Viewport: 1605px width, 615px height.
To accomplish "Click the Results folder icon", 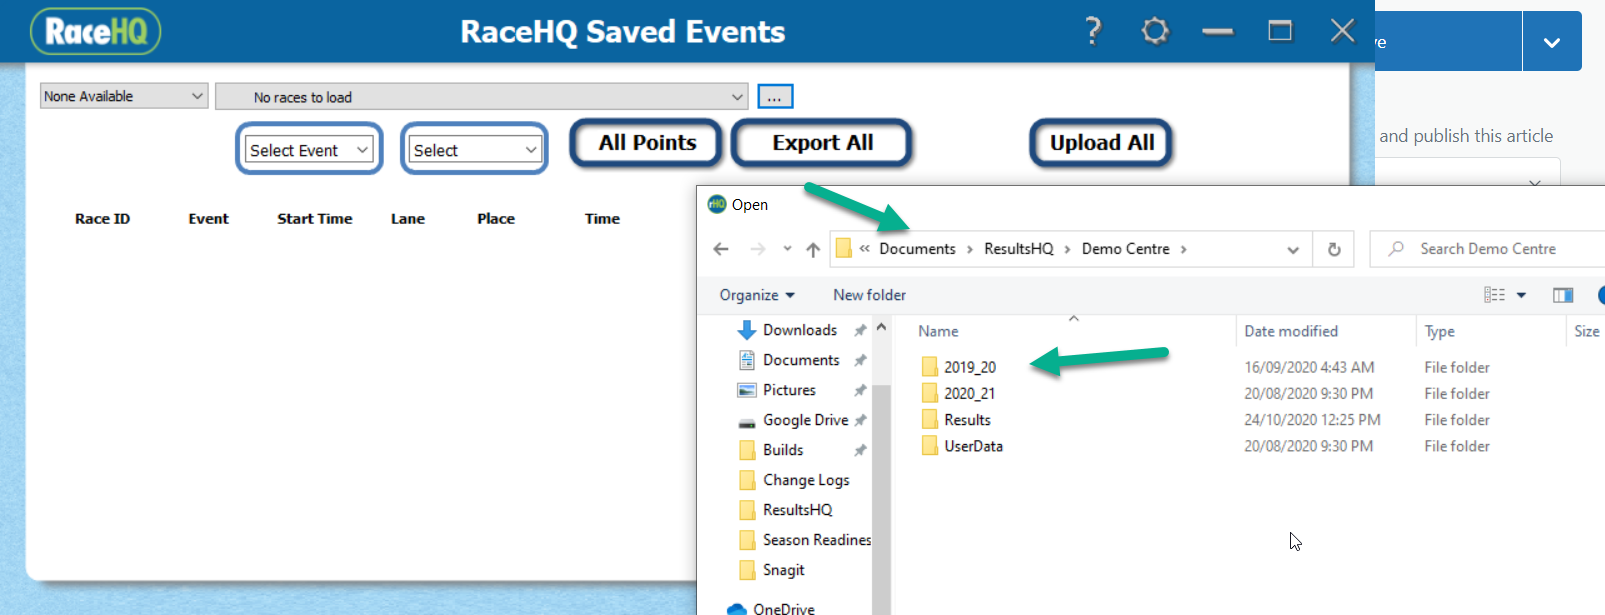I will 929,420.
